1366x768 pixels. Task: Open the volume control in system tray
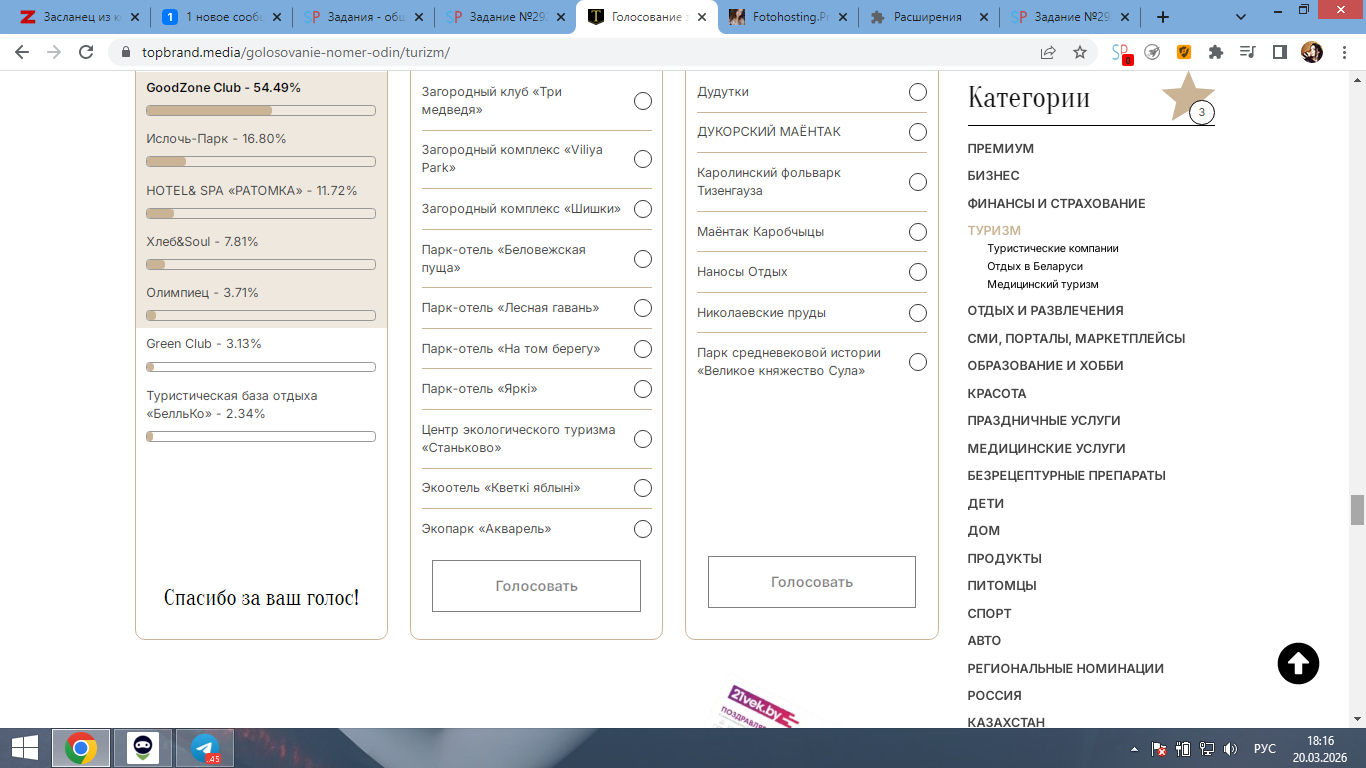pos(1230,749)
